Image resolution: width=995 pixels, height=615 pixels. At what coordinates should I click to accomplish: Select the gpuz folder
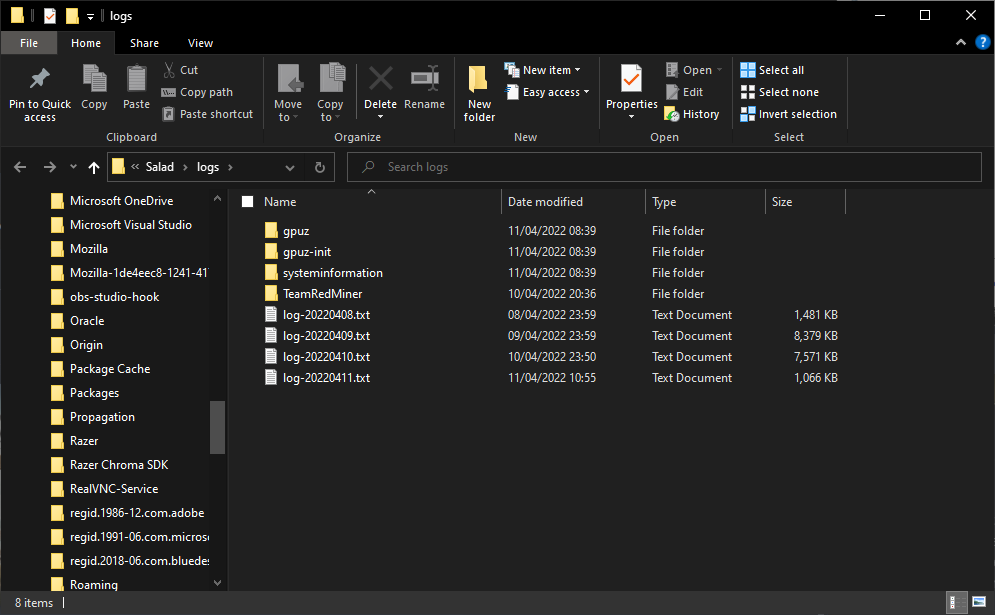pyautogui.click(x=296, y=231)
